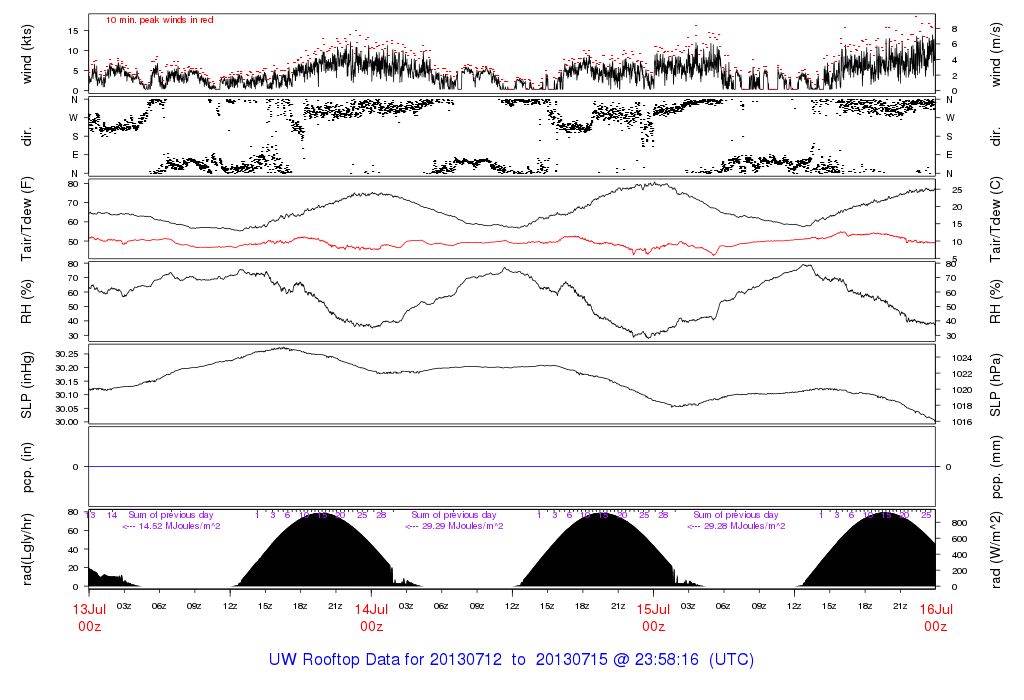Screen dimensions: 1024x700
Task: Select the 'Tair/Tdew (F)' axis label
Action: tap(27, 217)
